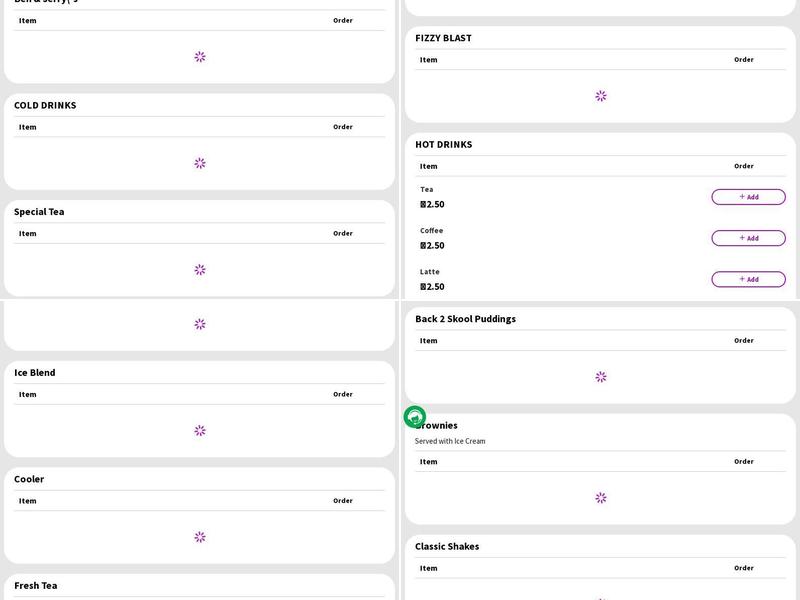Click the Fresh Tea section title
The image size is (800, 600).
pos(35,585)
